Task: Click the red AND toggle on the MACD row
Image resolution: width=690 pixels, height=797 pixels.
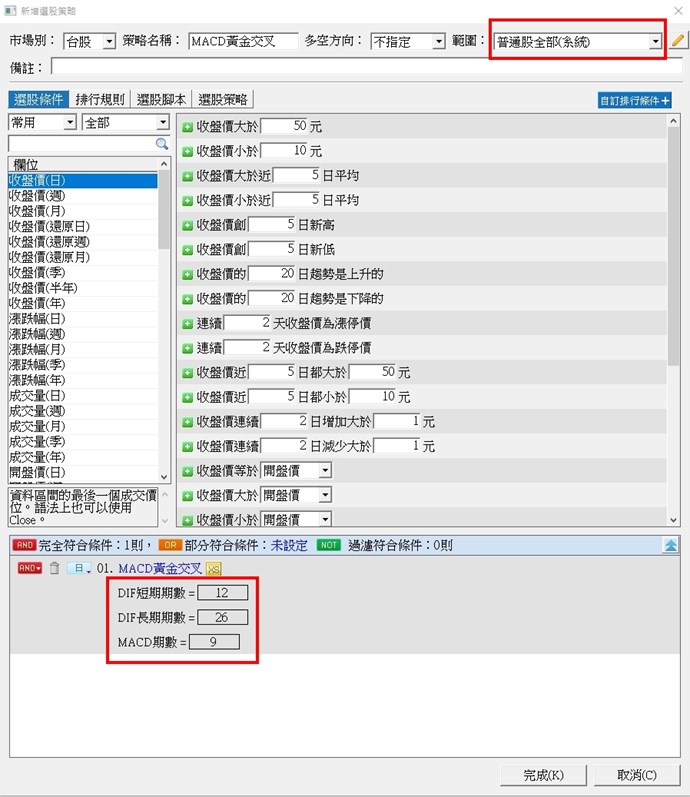Action: tap(30, 569)
